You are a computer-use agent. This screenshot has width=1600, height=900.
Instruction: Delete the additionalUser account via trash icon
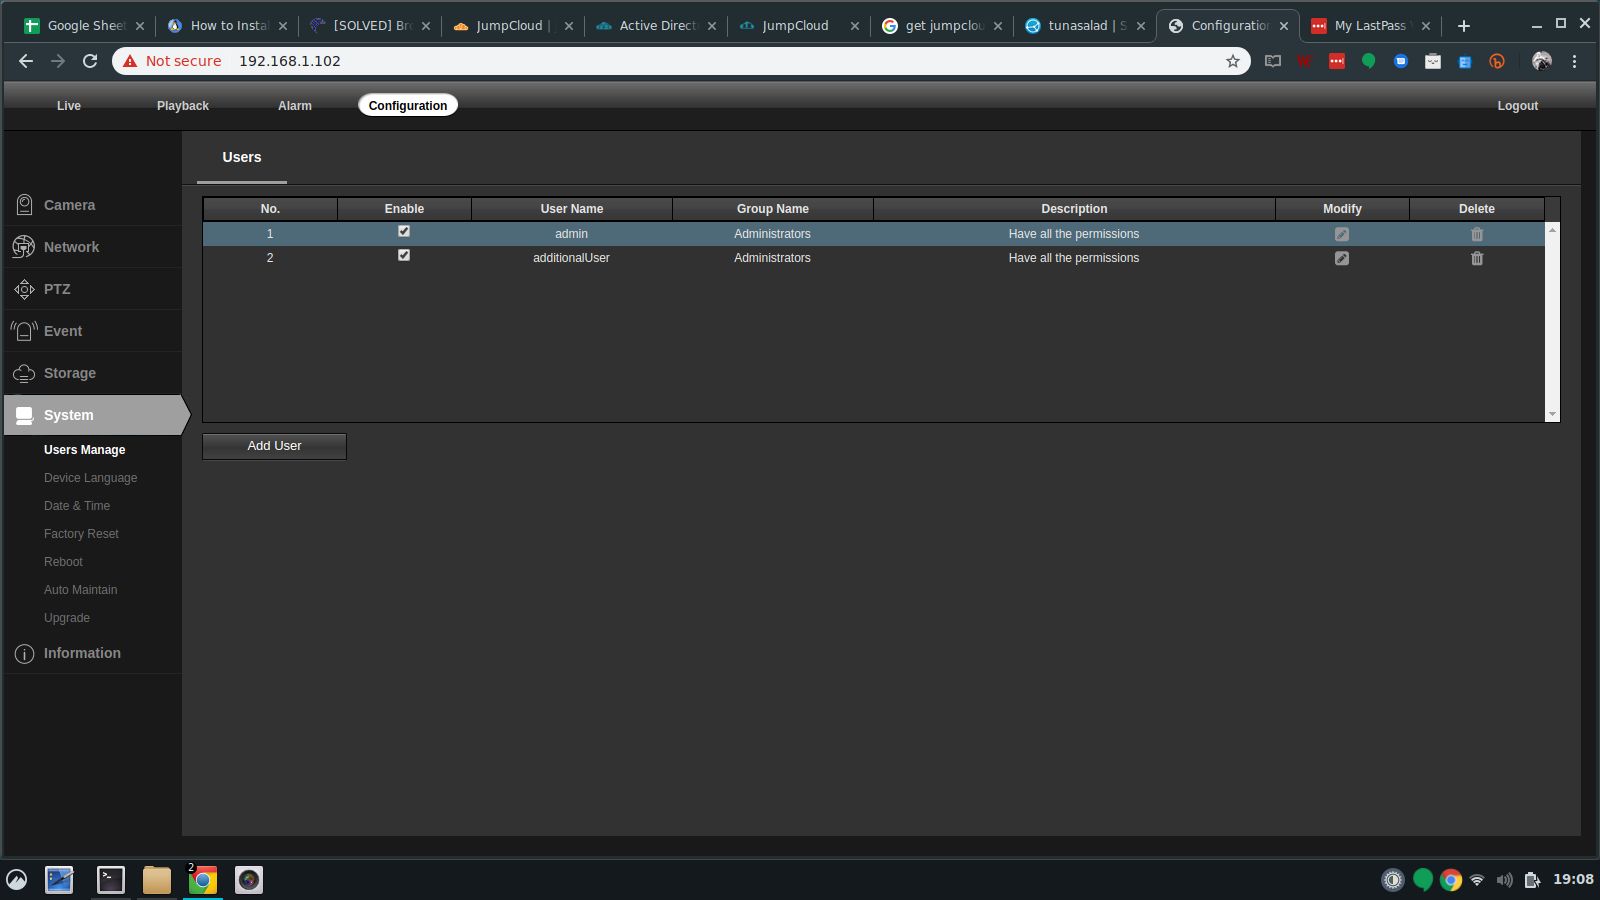(x=1476, y=258)
